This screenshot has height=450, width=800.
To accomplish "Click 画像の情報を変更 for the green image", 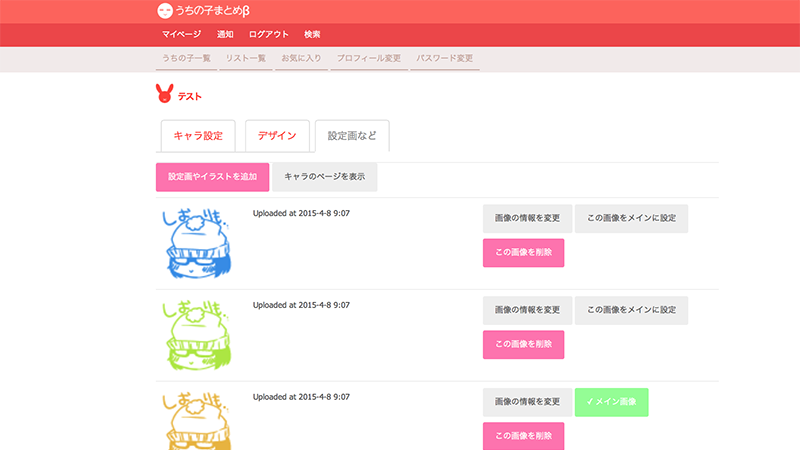I will pos(527,310).
